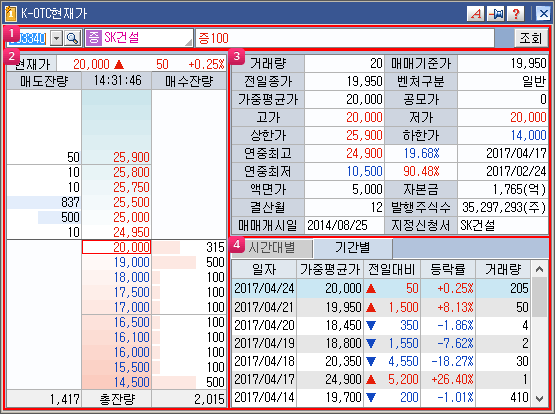Viewport: 555px width, 414px height.
Task: Click the font size 'A' icon
Action: [475, 14]
